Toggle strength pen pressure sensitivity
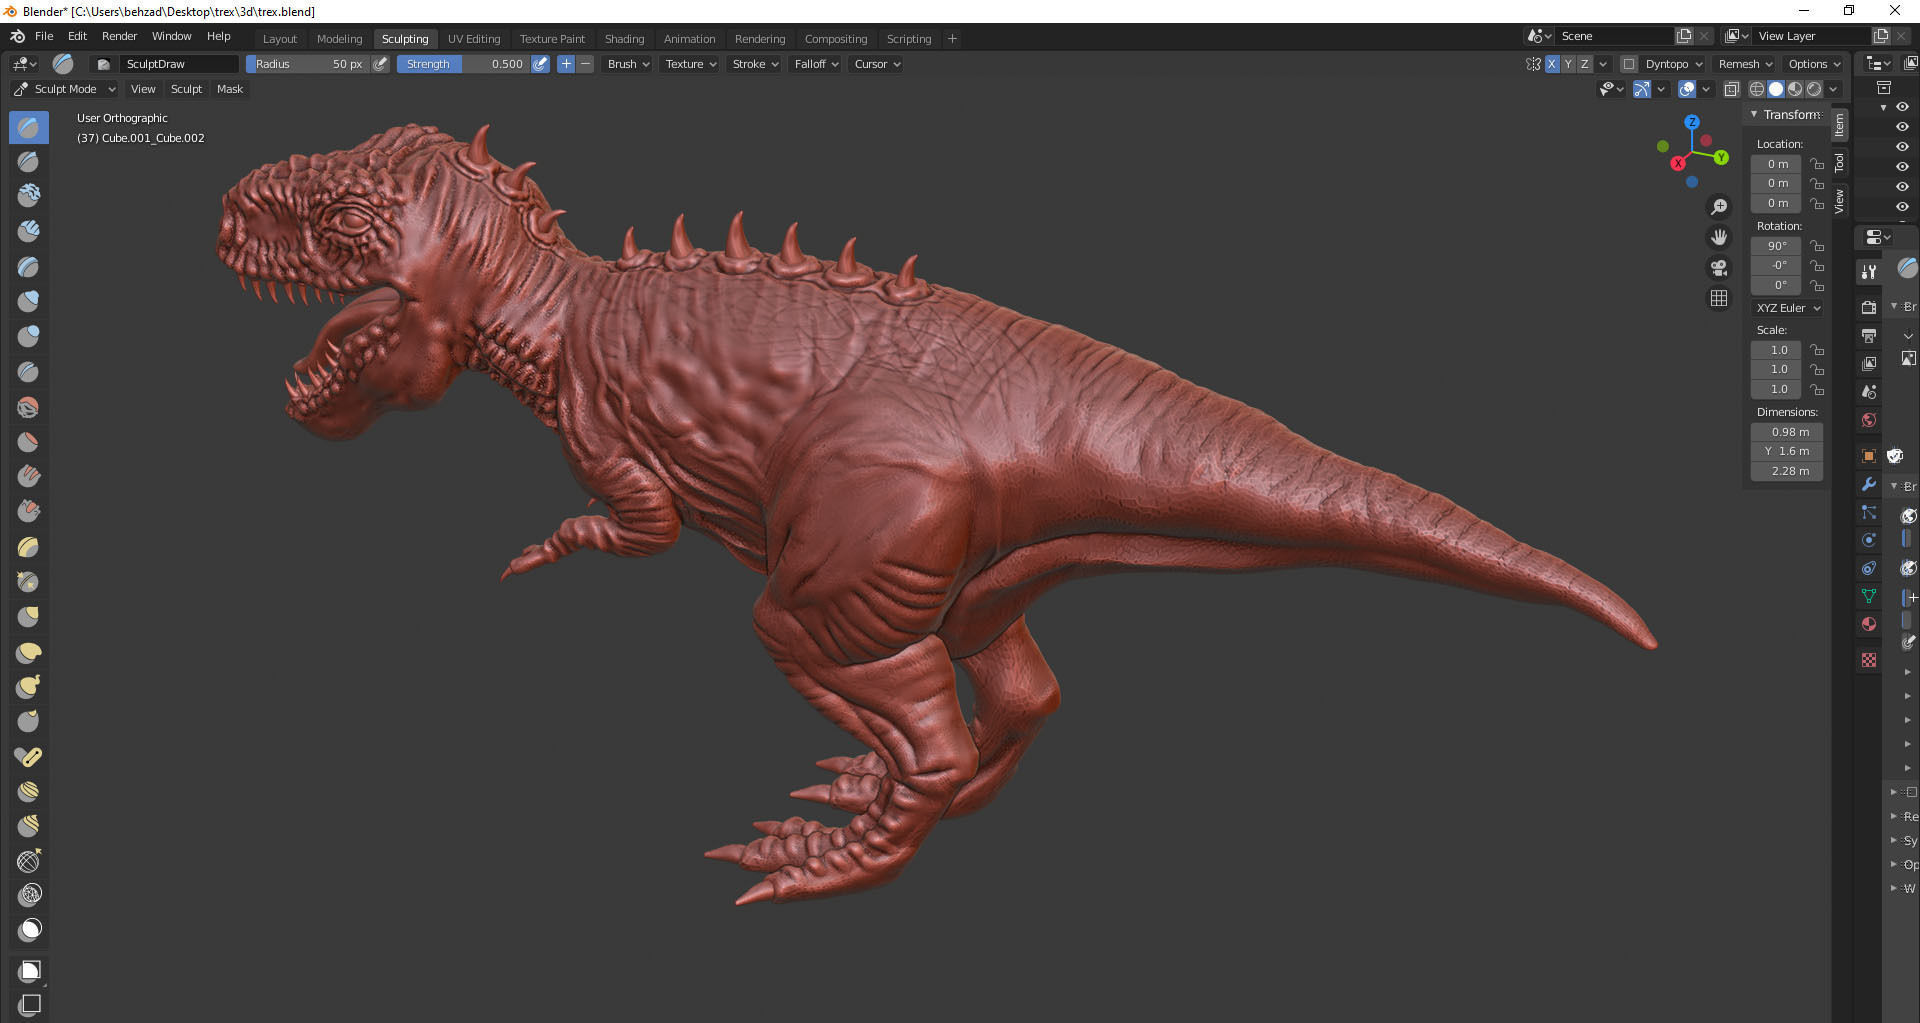The height and width of the screenshot is (1023, 1920). pos(540,64)
